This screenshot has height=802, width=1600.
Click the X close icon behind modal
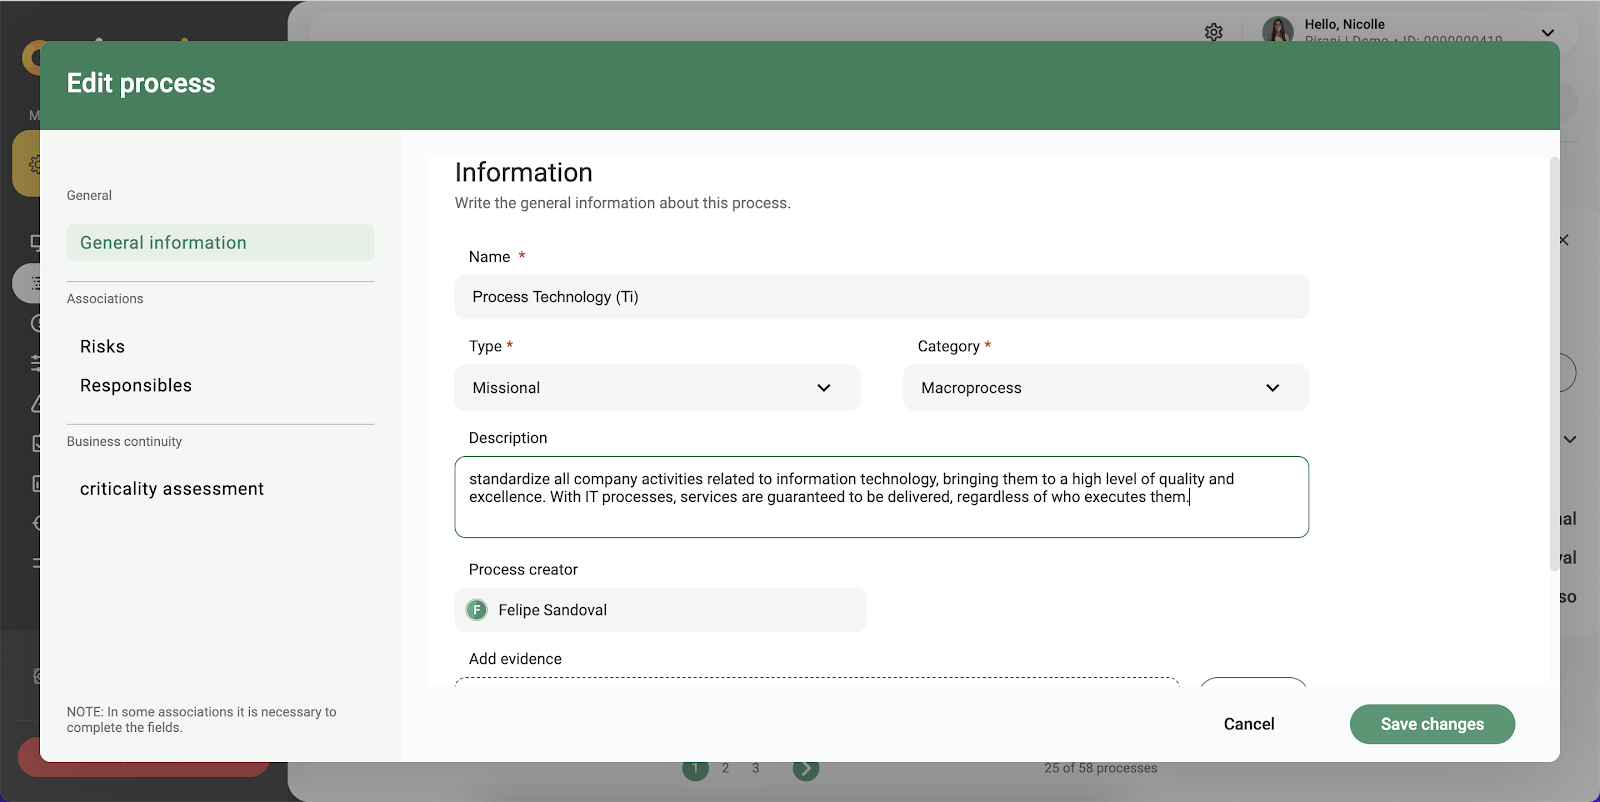point(1564,240)
